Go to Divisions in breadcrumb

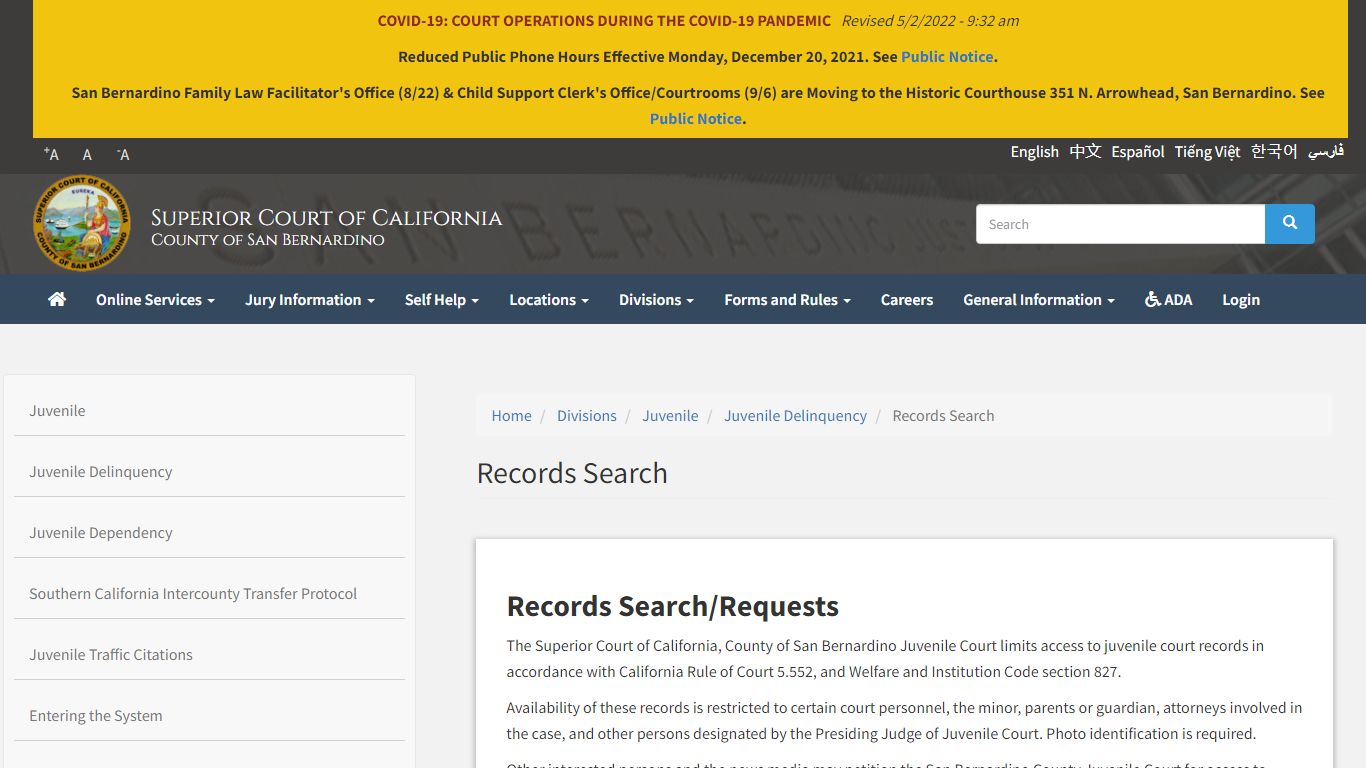[x=587, y=416]
